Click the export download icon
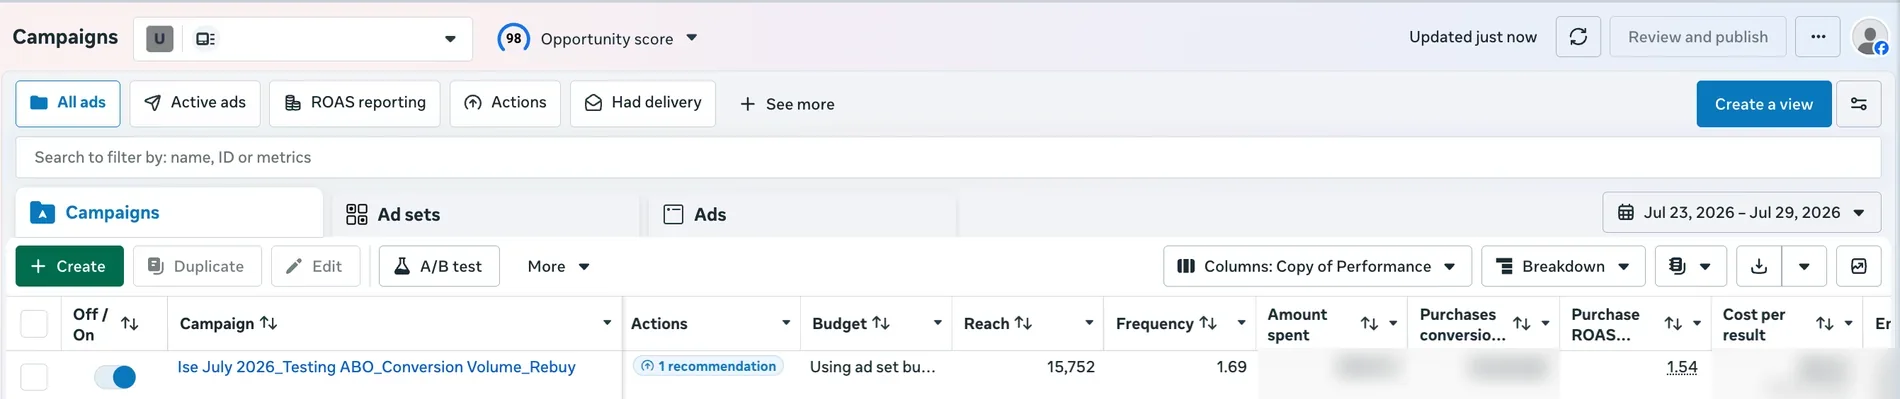 1759,266
